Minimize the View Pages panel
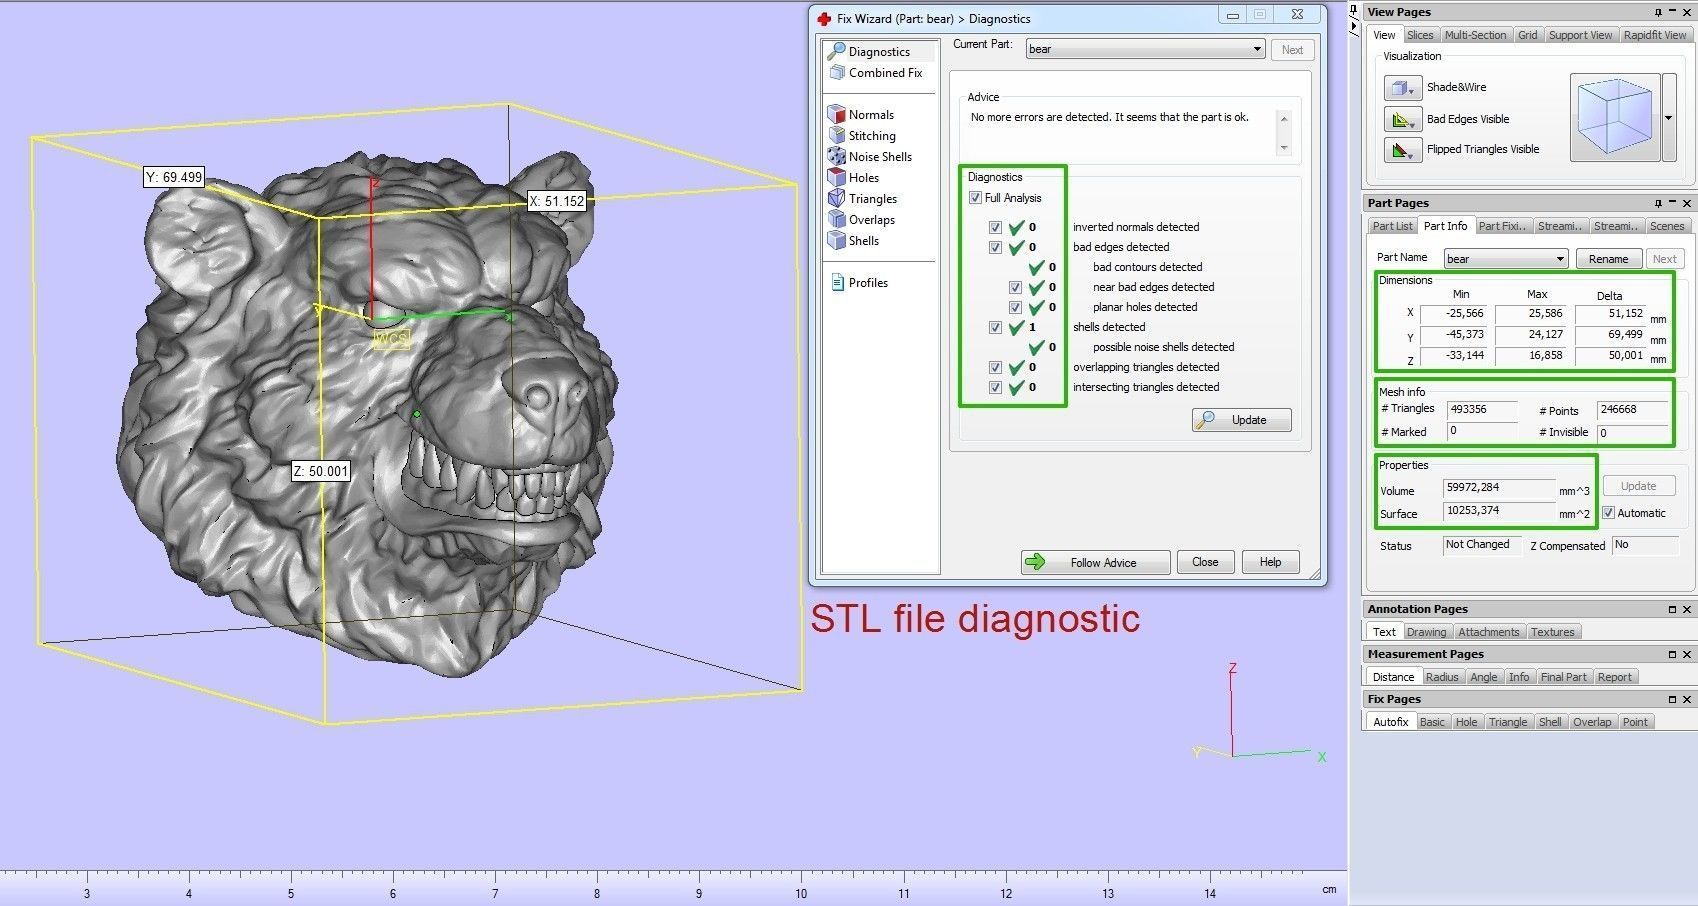The height and width of the screenshot is (906, 1698). [x=1673, y=12]
